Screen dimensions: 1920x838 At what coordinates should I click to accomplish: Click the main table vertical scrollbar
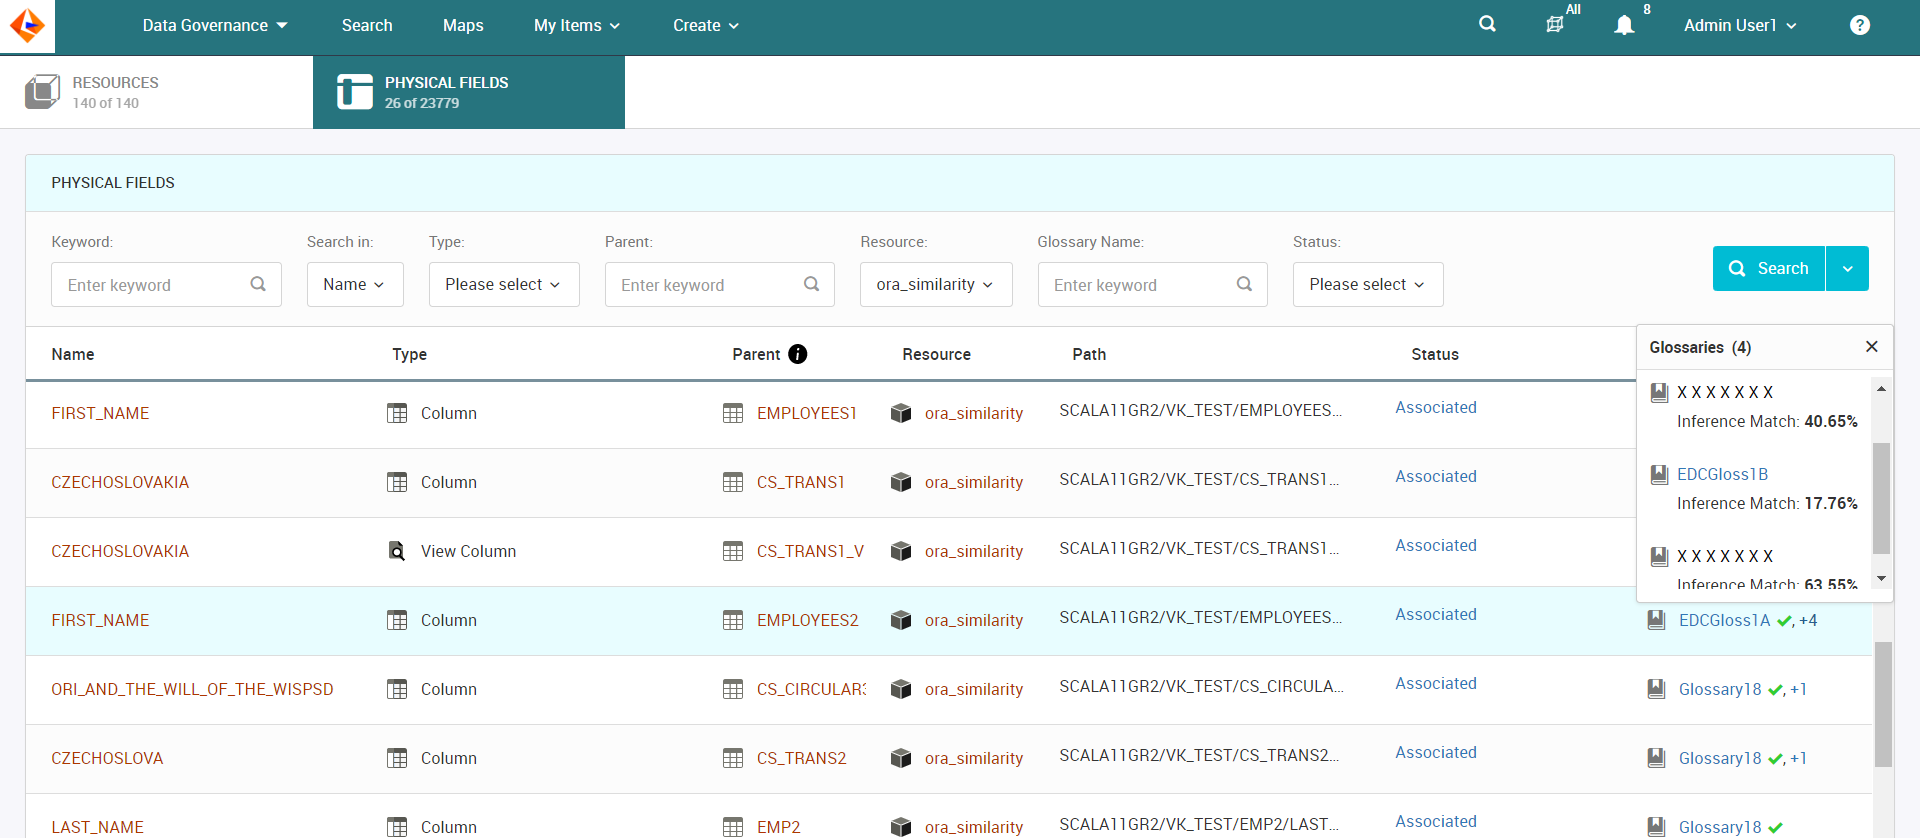pos(1883,704)
